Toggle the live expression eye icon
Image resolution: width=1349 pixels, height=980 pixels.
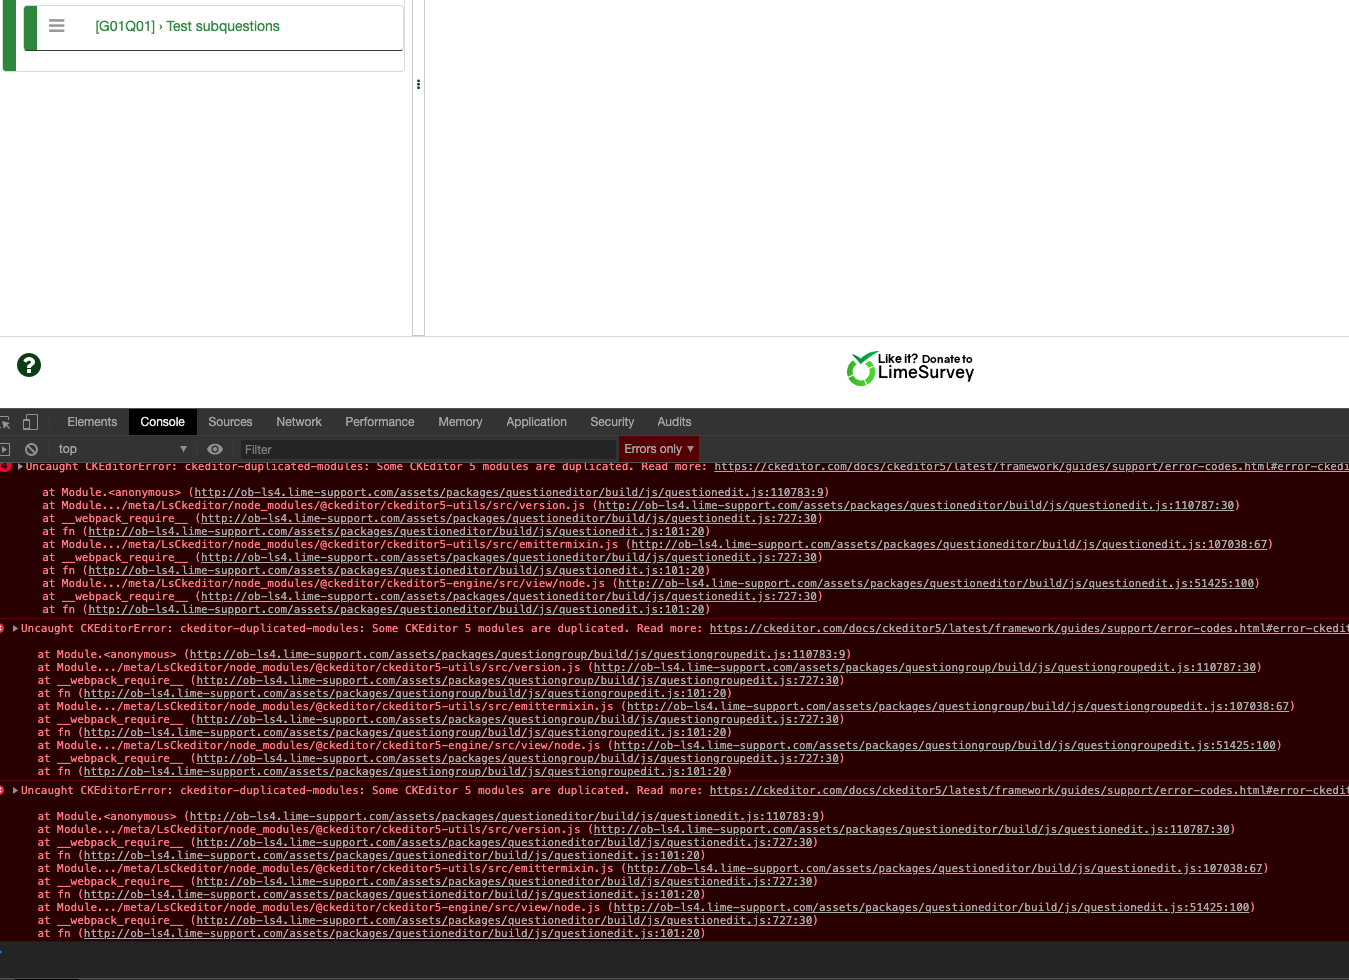click(x=215, y=449)
